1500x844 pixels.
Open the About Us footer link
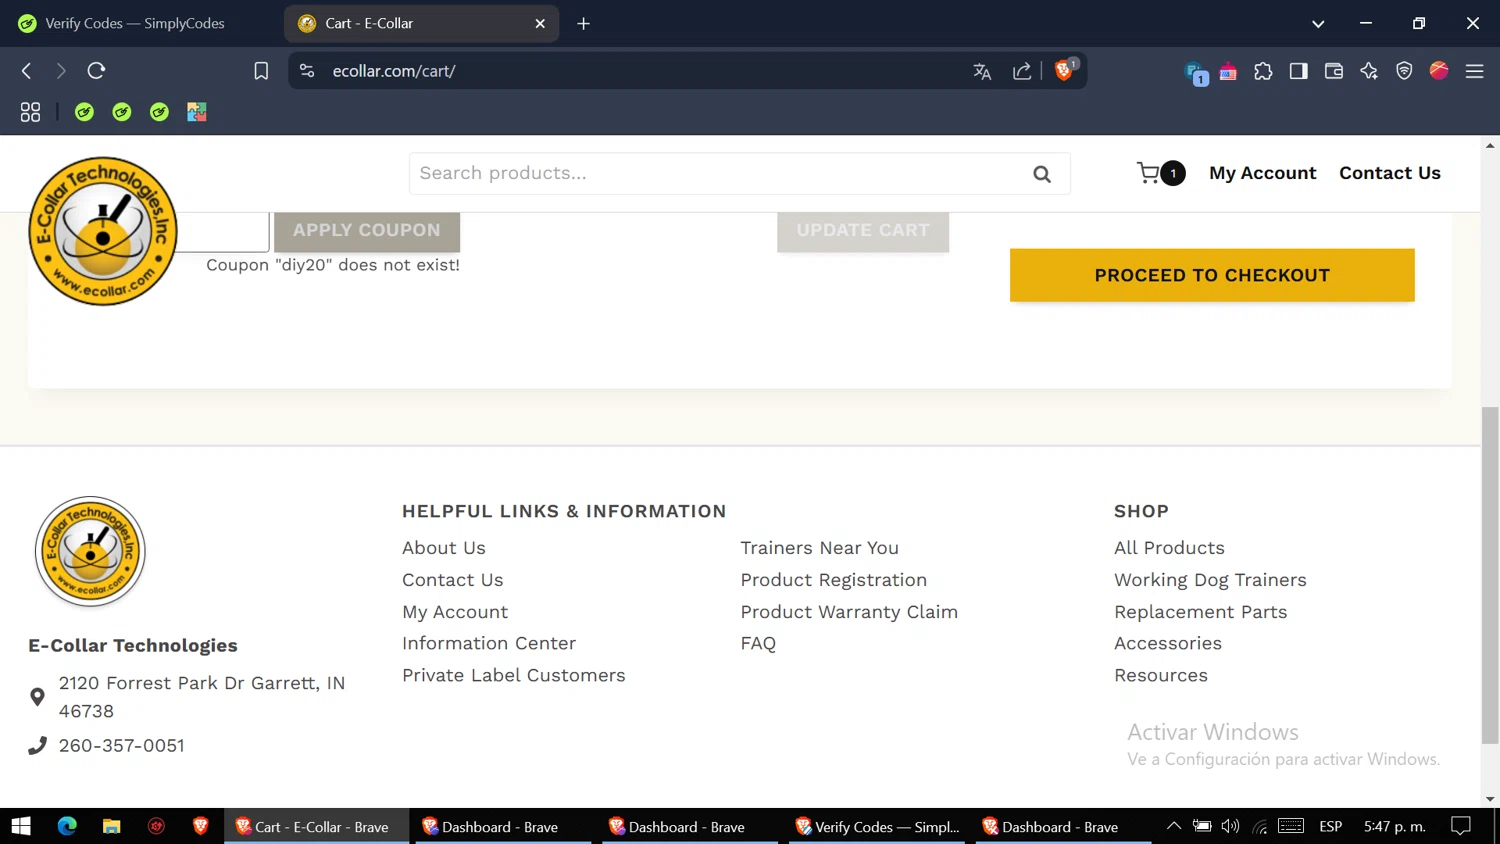443,548
